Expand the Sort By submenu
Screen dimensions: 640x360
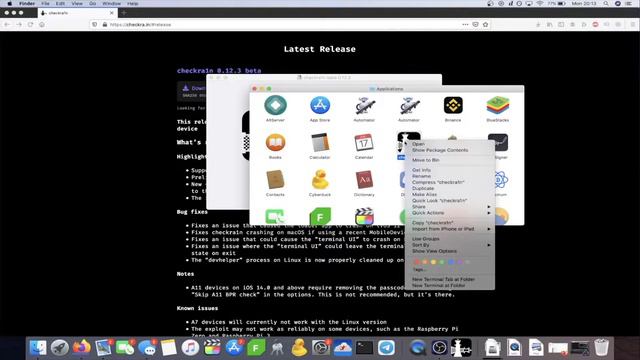pos(449,245)
